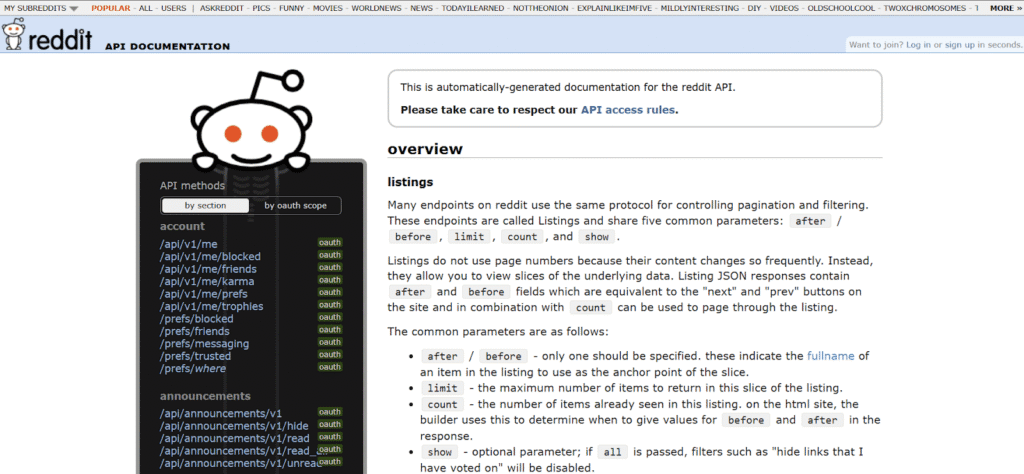Screen dimensions: 1024x474
Task: Open the API access rules link
Action: [x=627, y=110]
